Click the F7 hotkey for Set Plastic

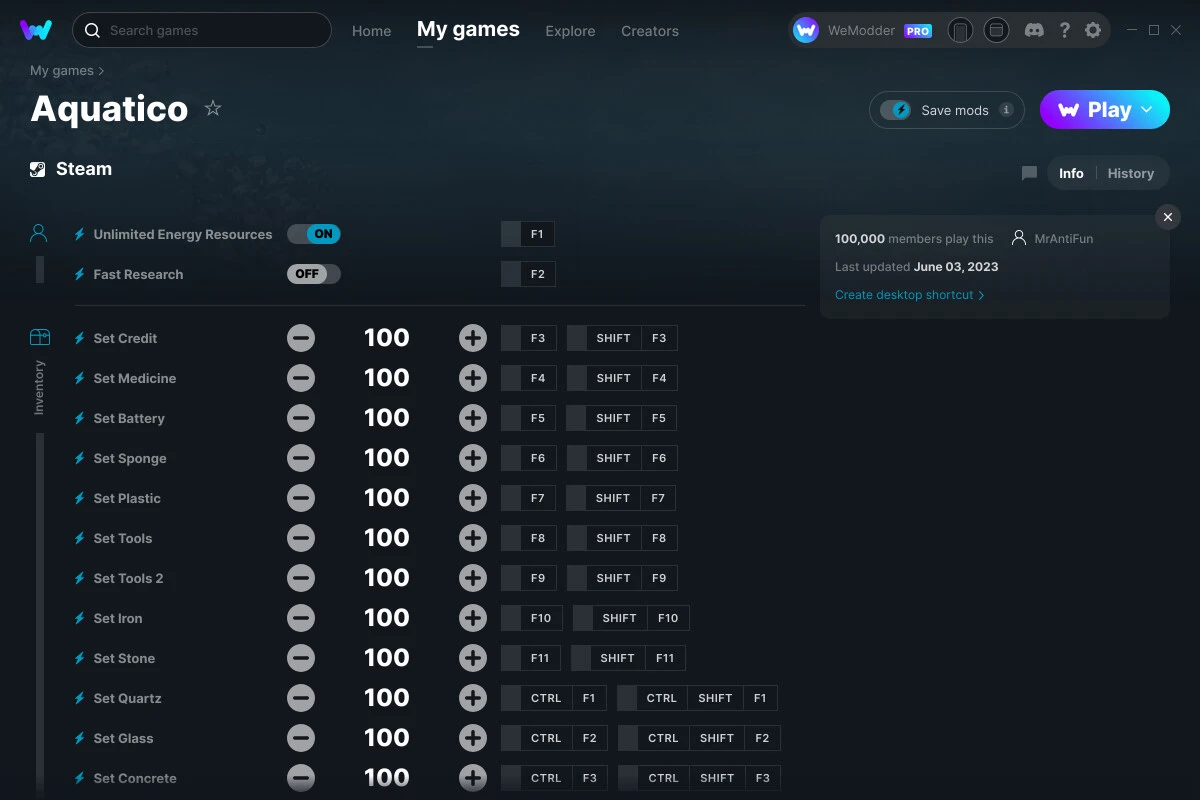tap(528, 498)
